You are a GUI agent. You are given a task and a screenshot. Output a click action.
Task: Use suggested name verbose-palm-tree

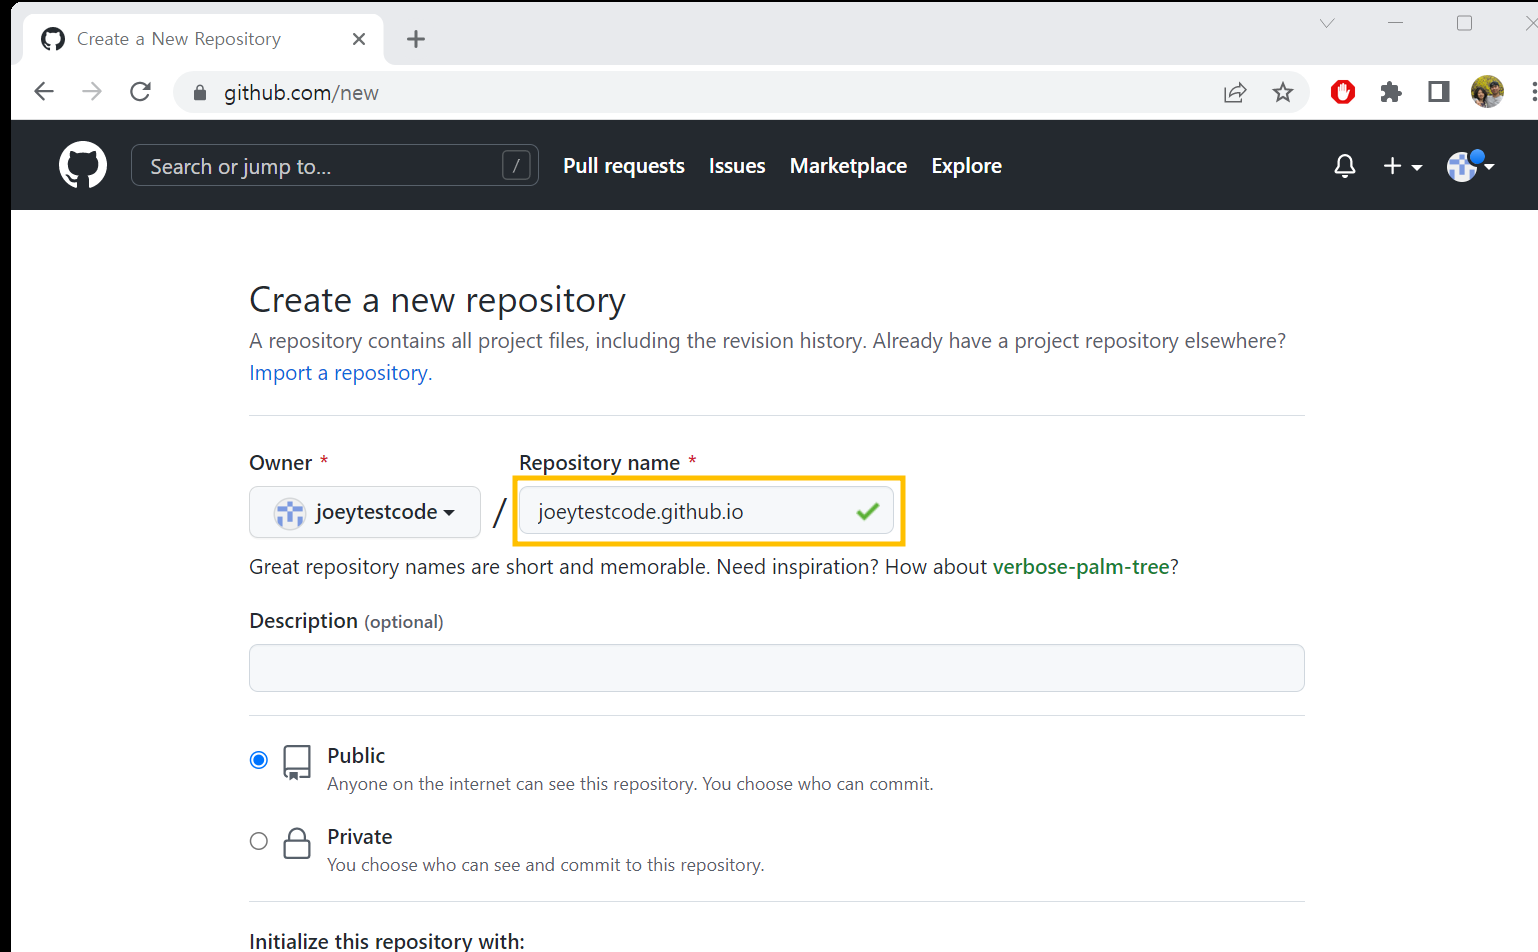[x=1081, y=567]
